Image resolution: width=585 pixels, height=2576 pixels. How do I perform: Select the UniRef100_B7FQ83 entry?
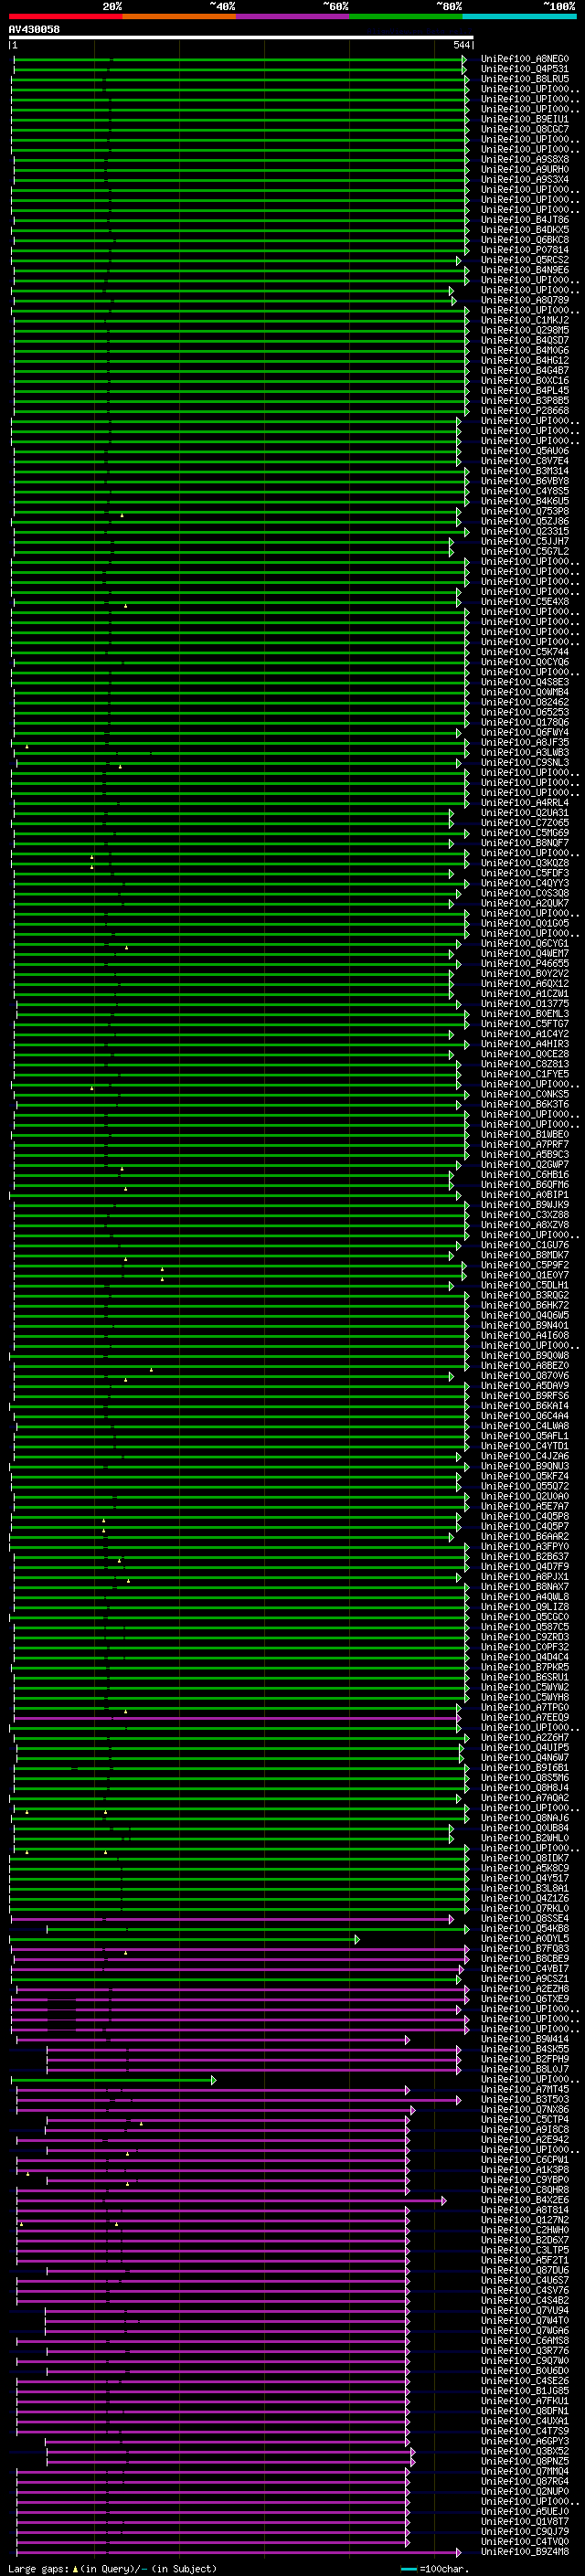coord(525,1949)
